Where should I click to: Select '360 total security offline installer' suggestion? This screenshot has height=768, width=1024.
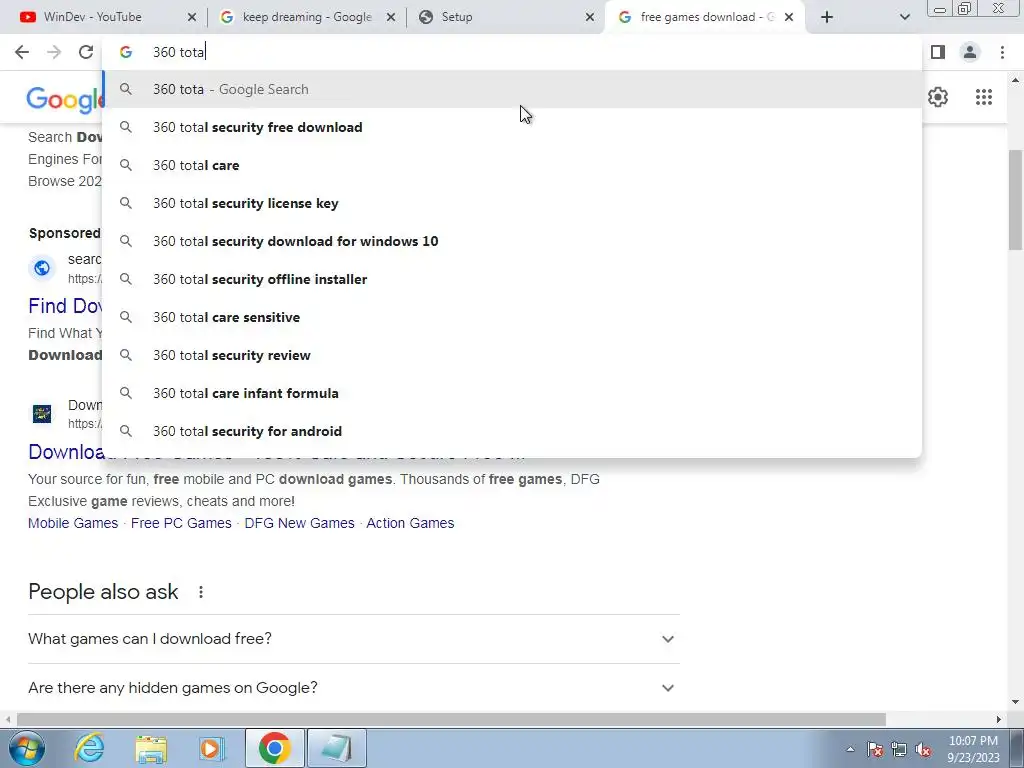(512, 279)
